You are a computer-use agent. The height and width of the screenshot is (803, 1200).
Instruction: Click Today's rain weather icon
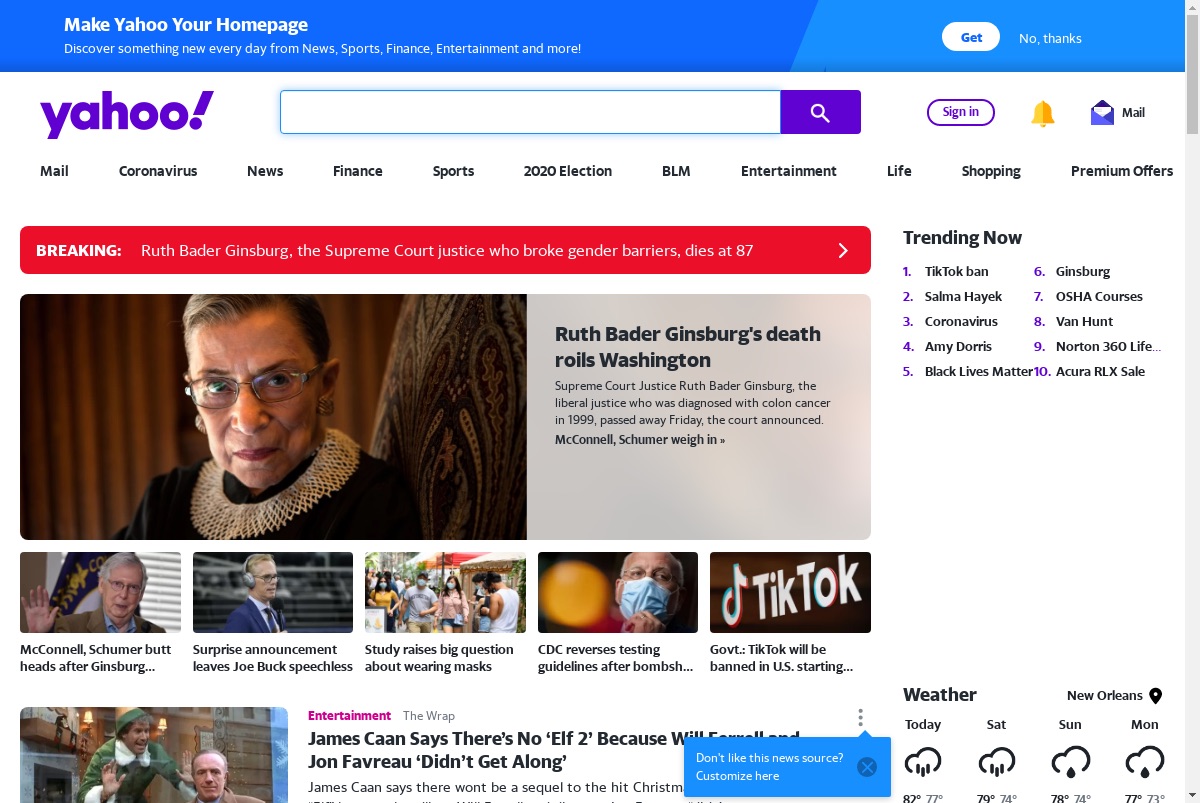923,763
